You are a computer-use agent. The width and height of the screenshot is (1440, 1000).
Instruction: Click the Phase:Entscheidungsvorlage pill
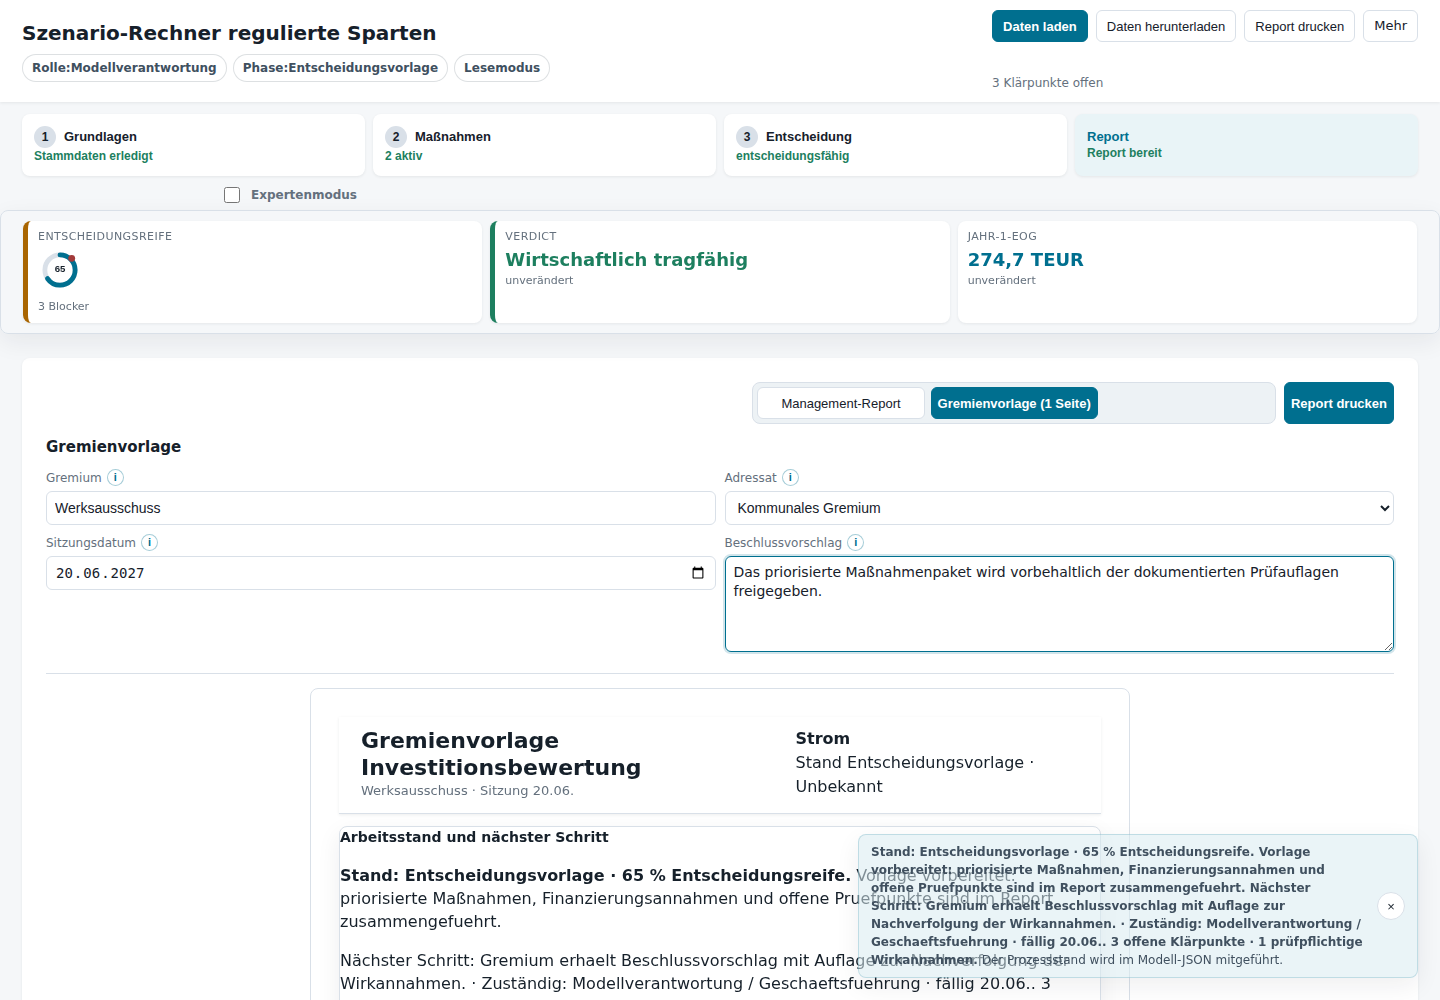[x=340, y=68]
